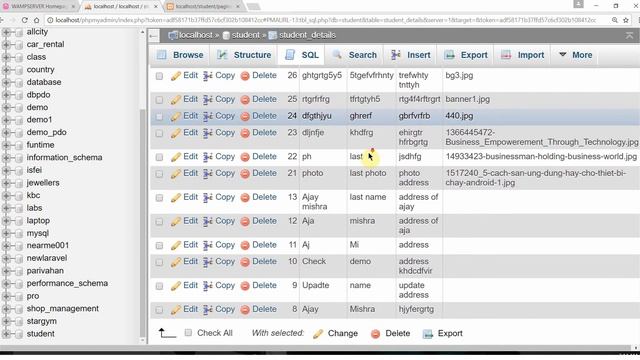
Task: Switch to the Browse tab
Action: coord(180,55)
